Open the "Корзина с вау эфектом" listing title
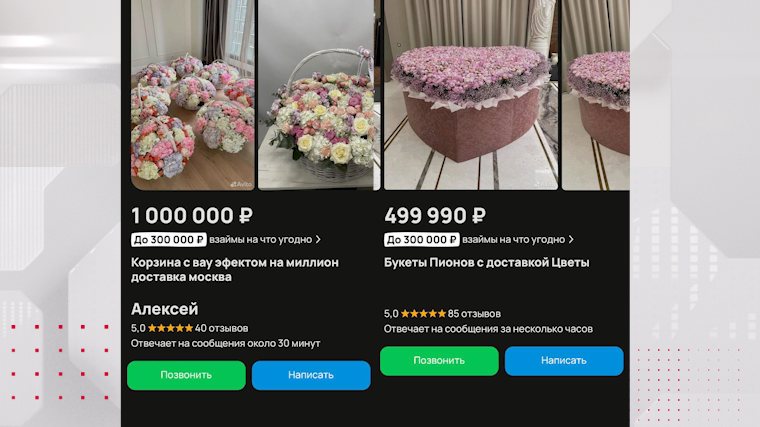Screen dimensions: 760x427 (x=235, y=269)
